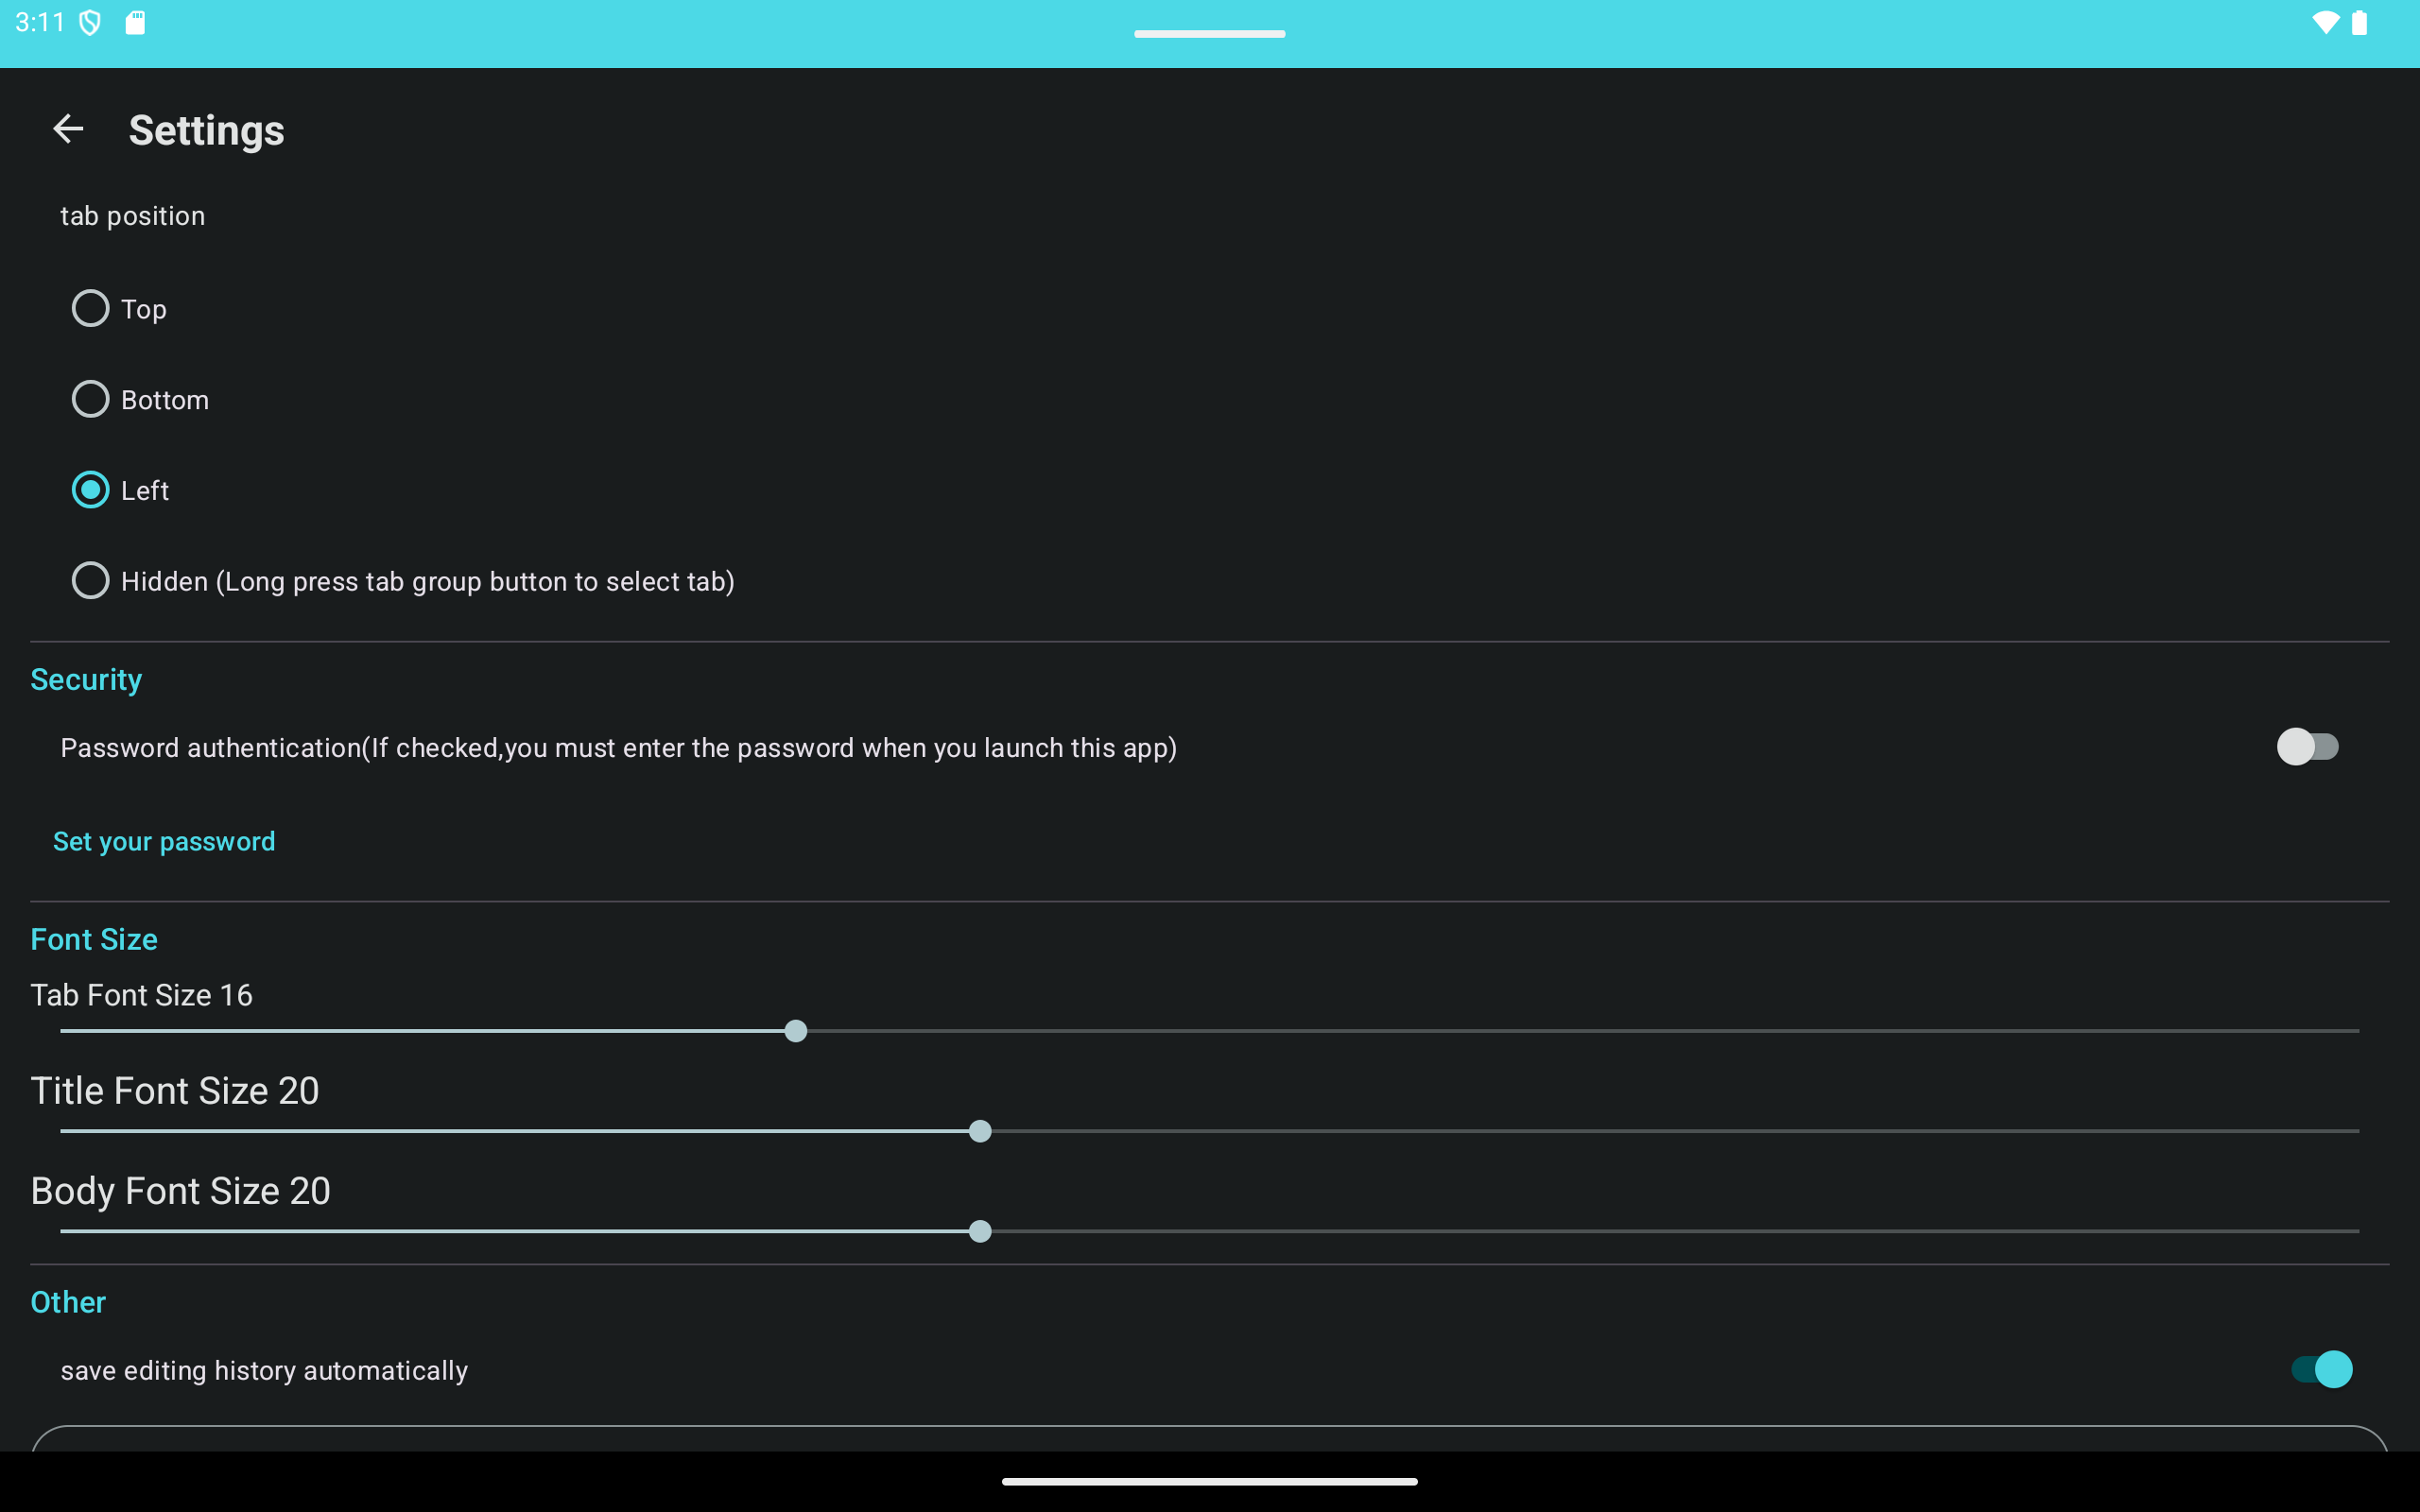Click the Settings page title

click(206, 130)
